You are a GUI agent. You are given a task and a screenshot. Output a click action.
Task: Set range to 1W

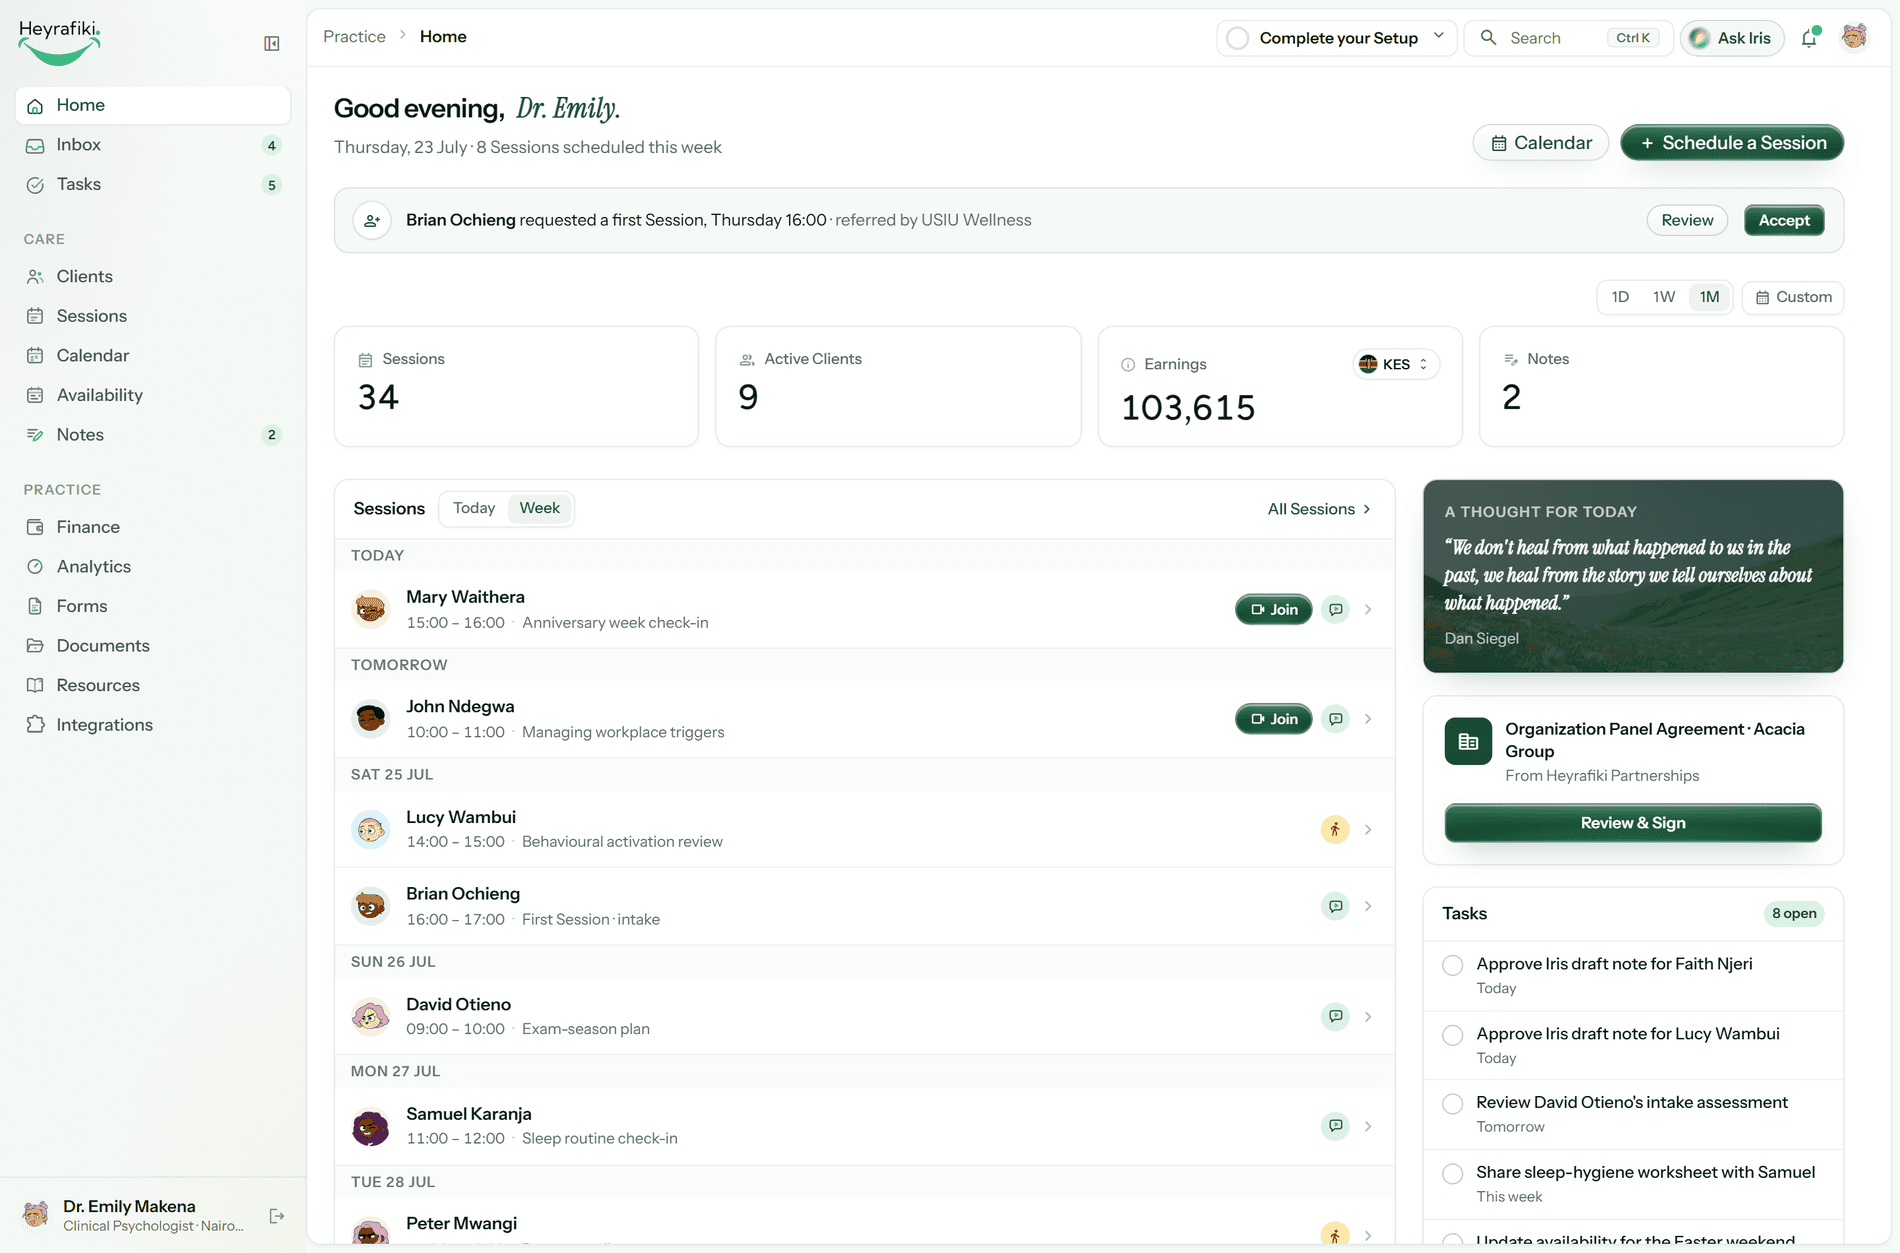tap(1664, 297)
